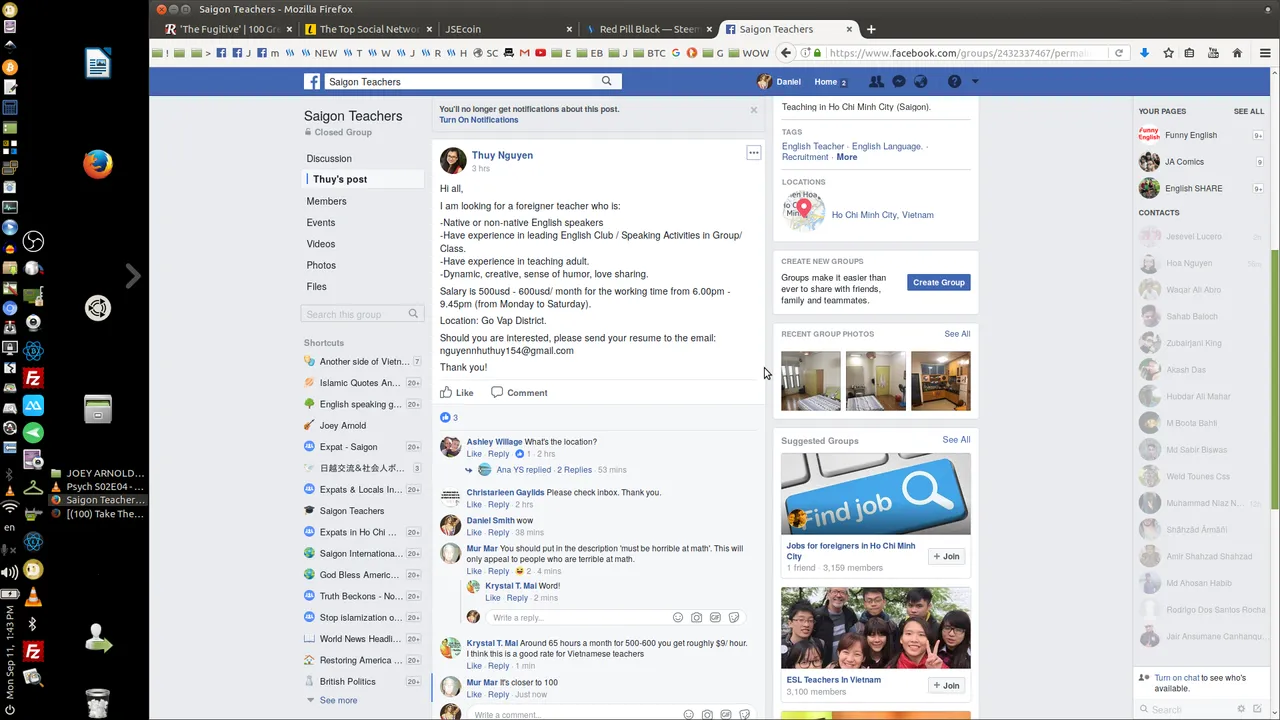
Task: Open post options ellipsis on Thuy's post
Action: 754,153
